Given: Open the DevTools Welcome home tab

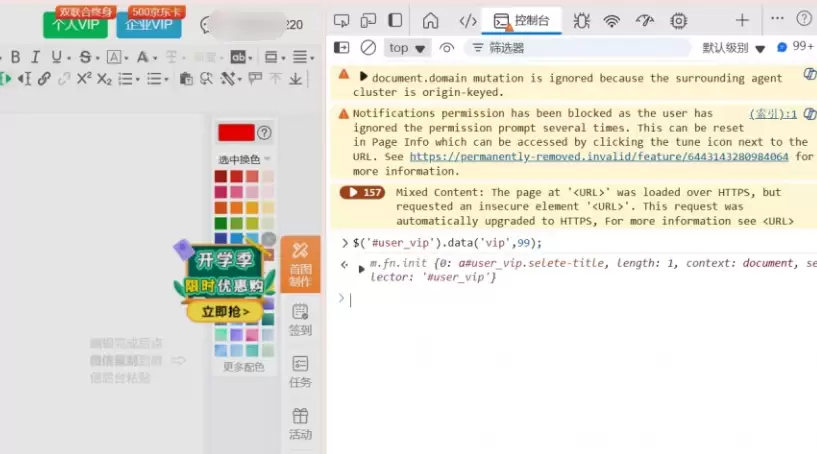Looking at the screenshot, I should pos(430,21).
